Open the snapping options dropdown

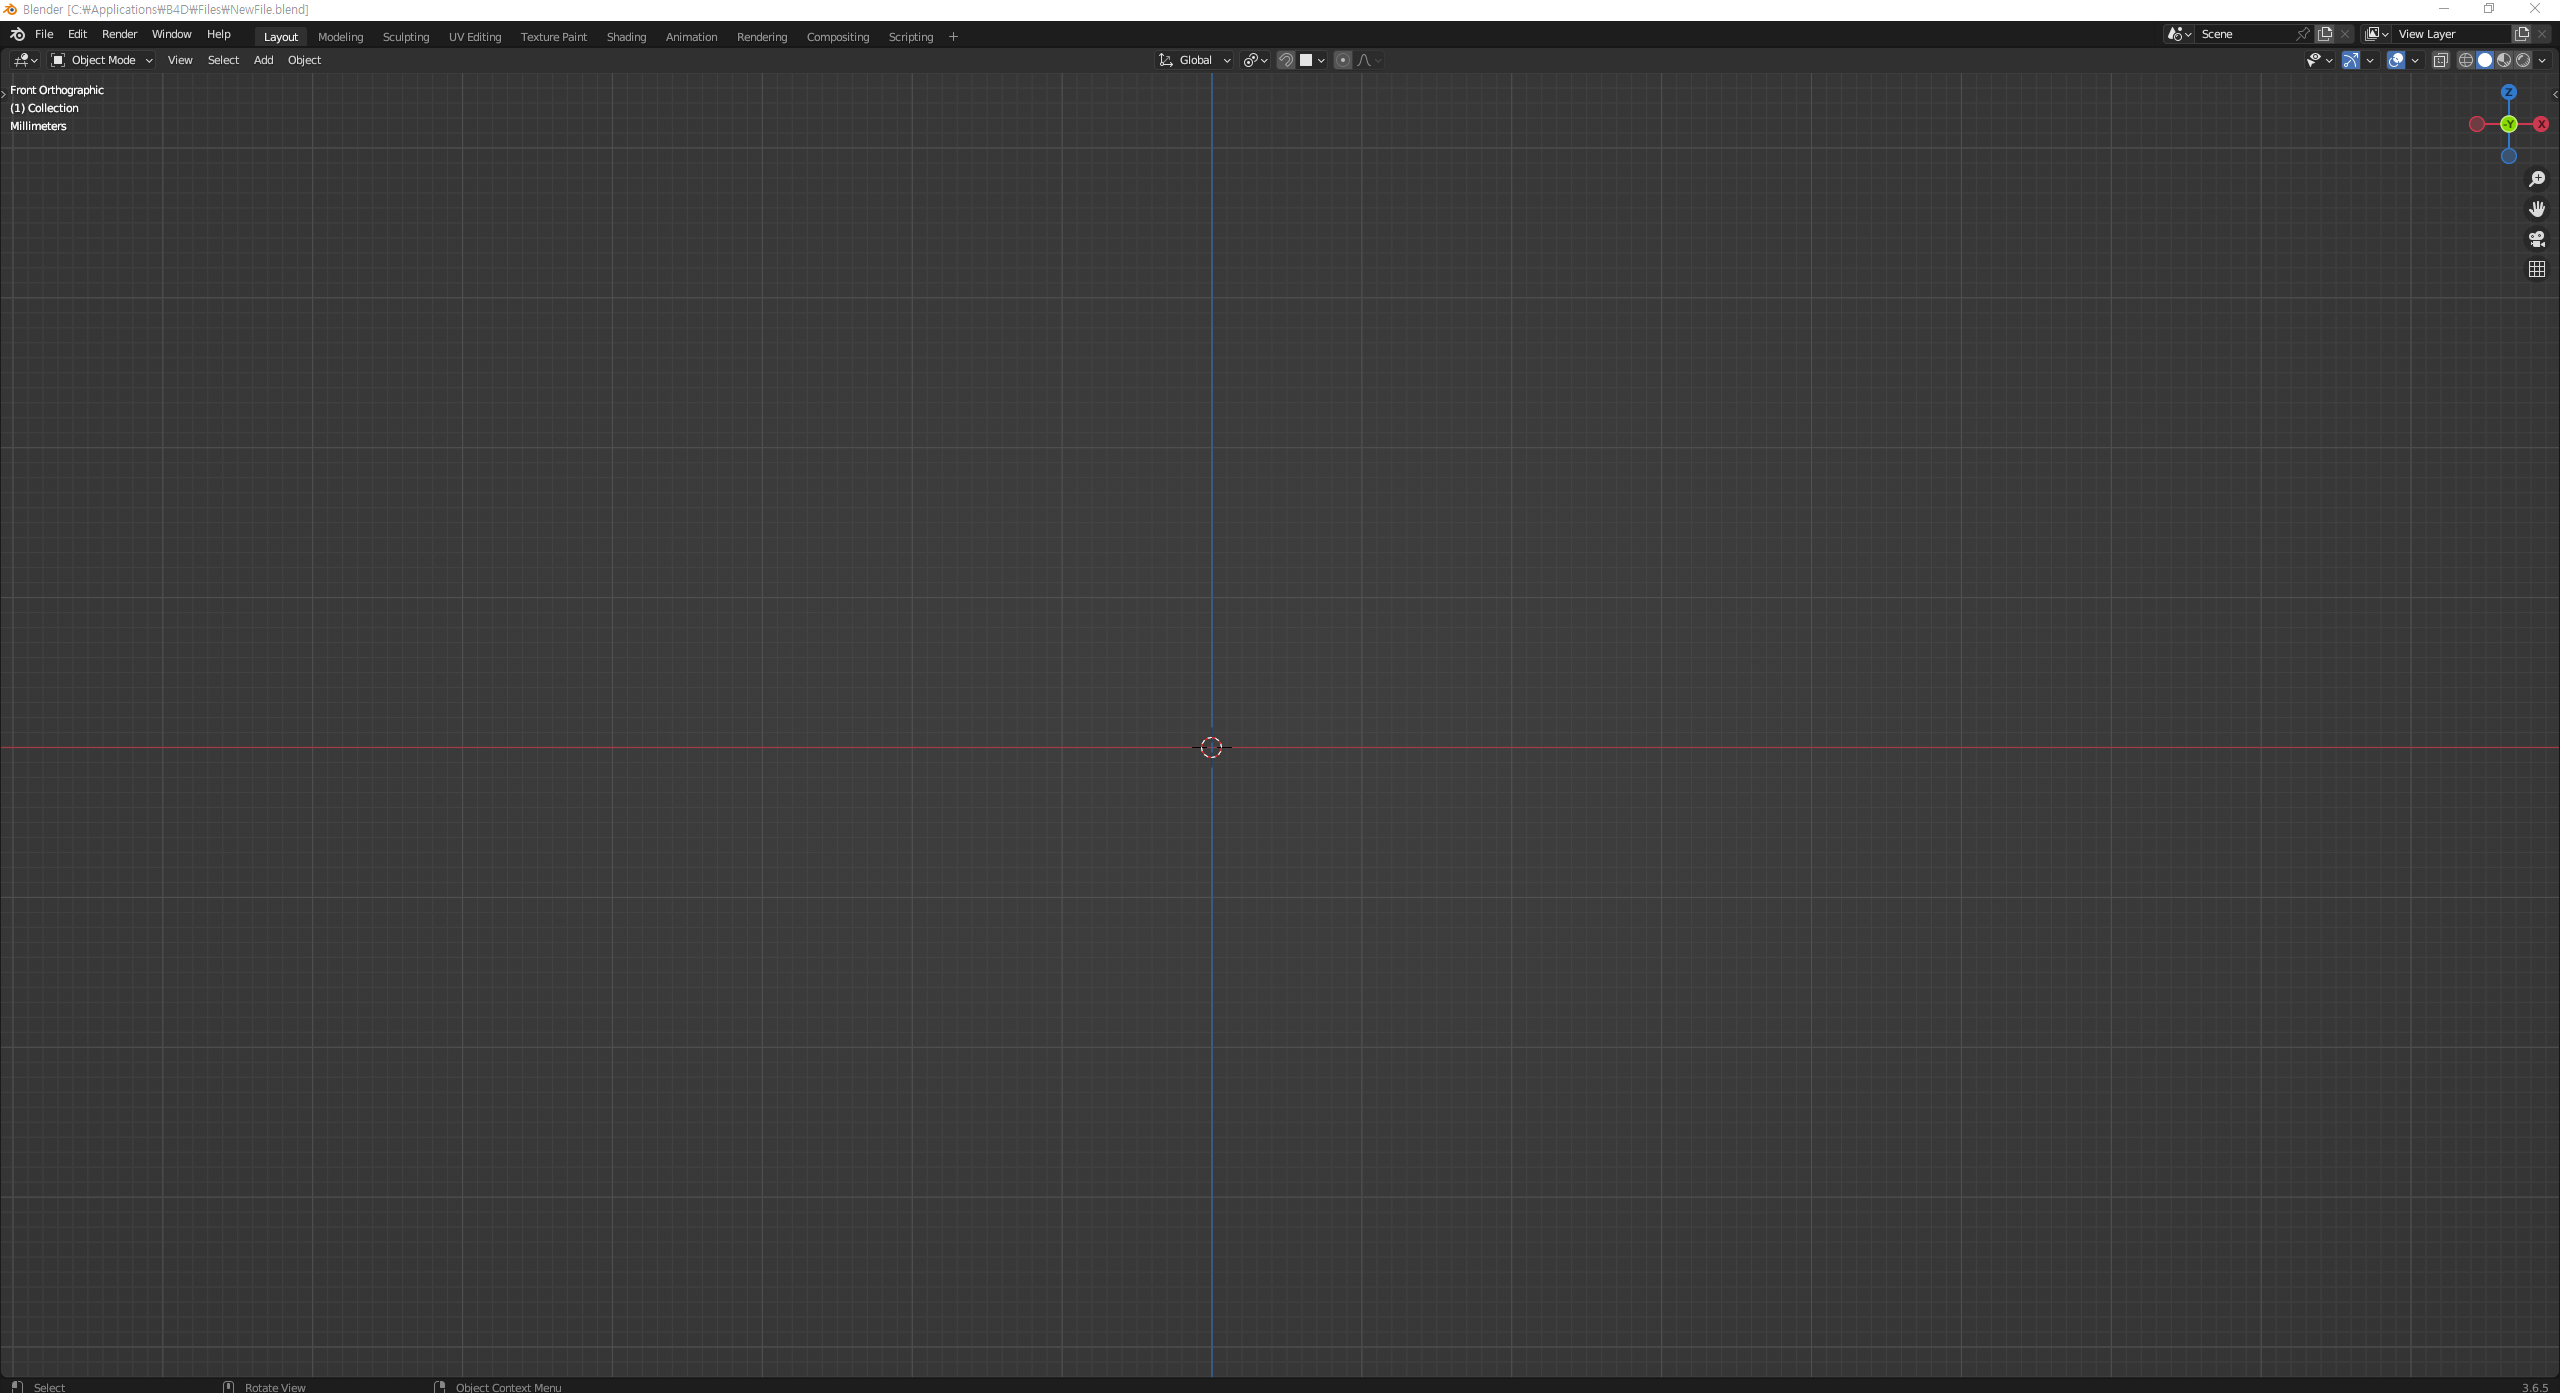(1312, 60)
